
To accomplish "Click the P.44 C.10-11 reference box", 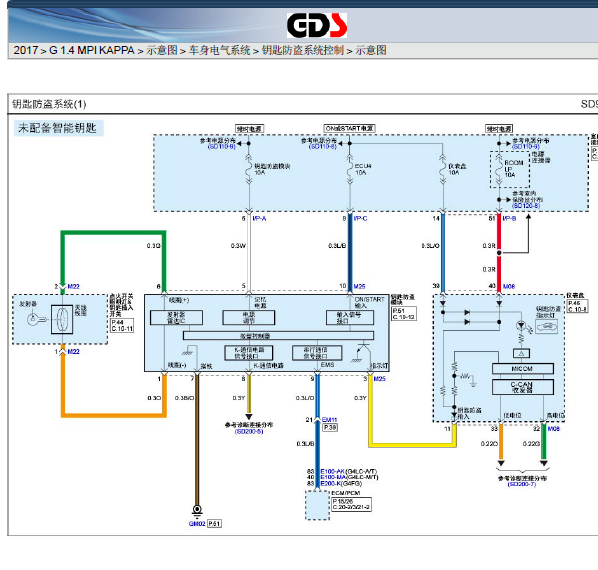I will [x=122, y=325].
